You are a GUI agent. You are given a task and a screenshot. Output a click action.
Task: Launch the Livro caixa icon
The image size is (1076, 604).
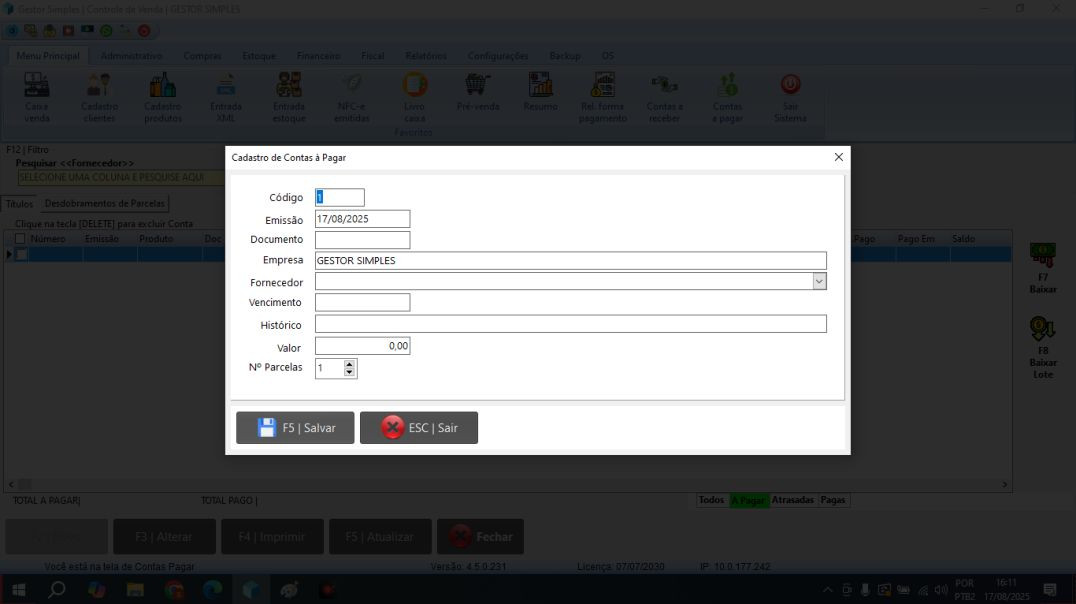(x=414, y=87)
